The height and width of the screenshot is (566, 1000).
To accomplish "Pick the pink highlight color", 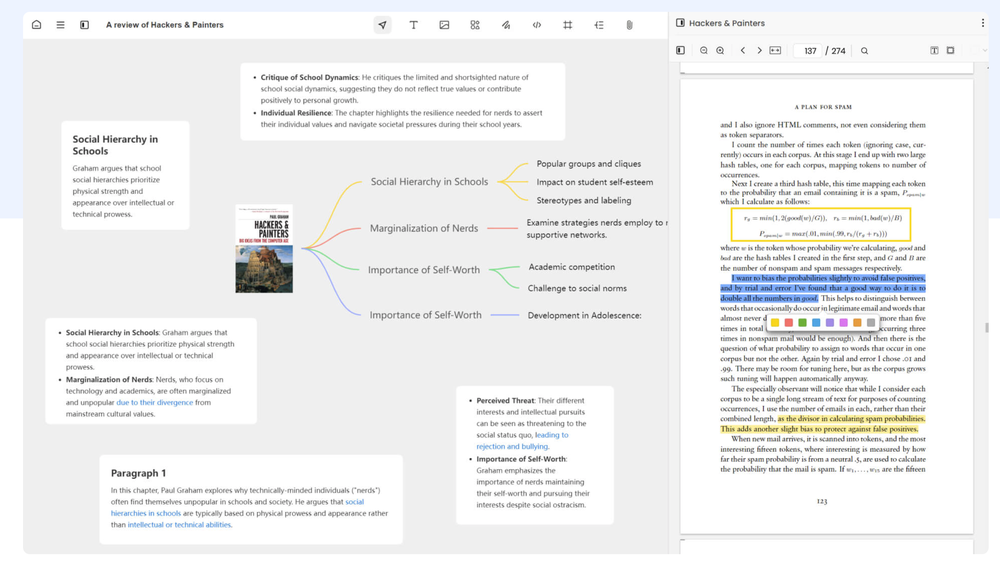I will point(843,323).
